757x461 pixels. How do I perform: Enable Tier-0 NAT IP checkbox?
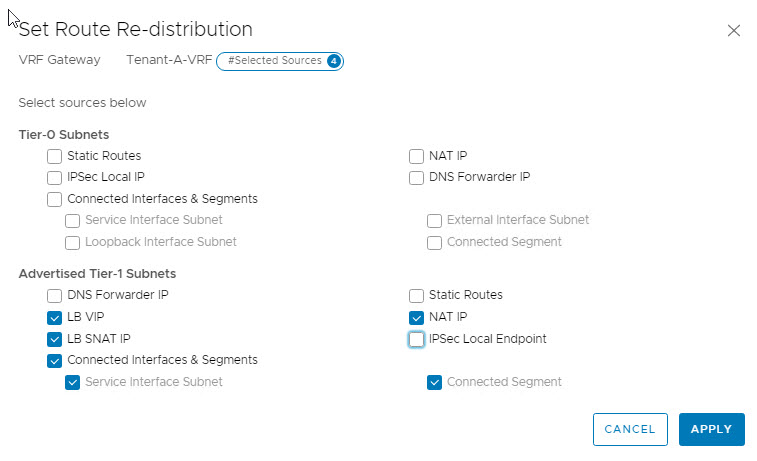click(x=416, y=156)
